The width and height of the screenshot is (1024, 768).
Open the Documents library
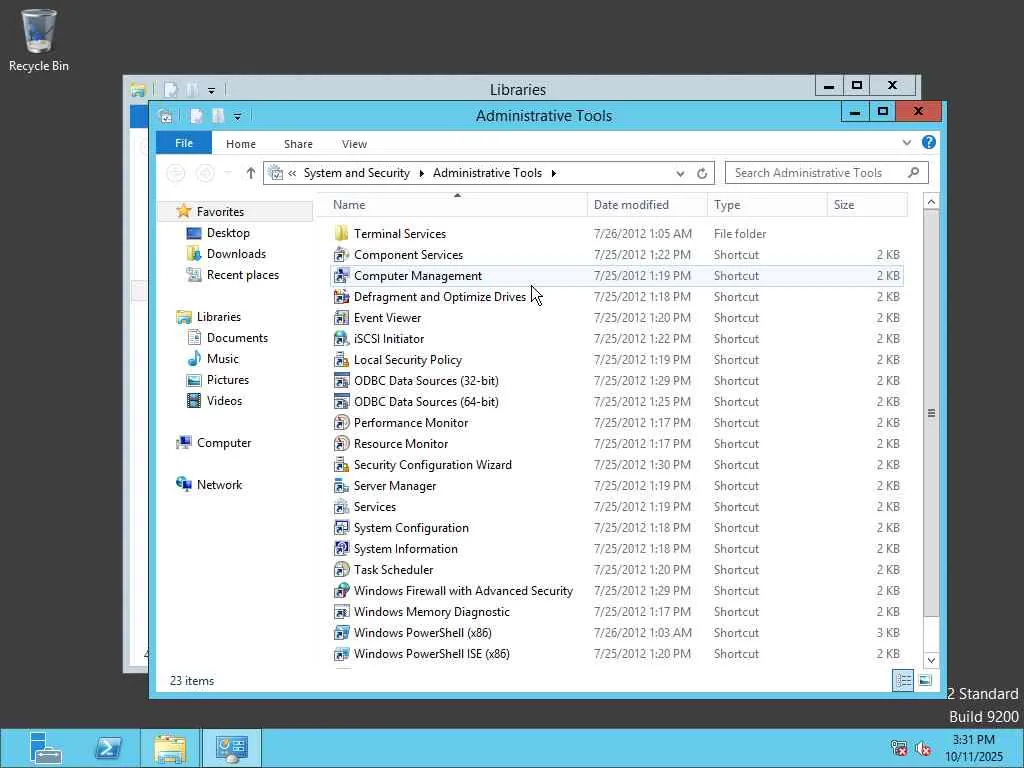(237, 338)
